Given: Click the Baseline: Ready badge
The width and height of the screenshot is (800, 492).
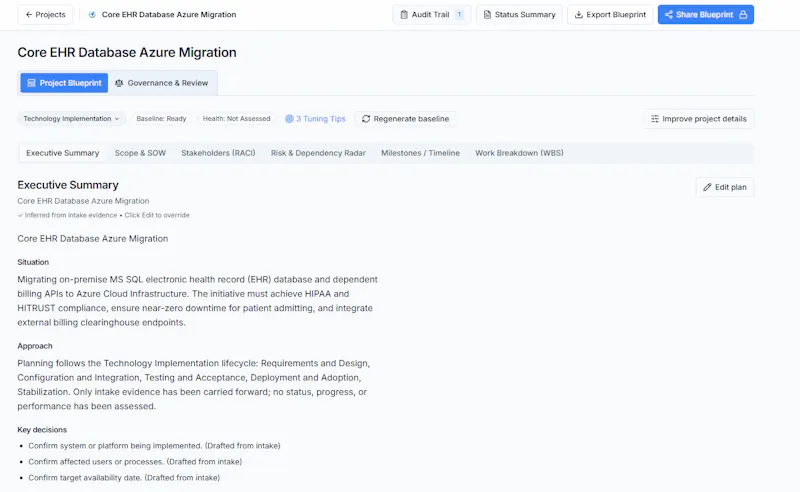Looking at the screenshot, I should (x=161, y=119).
